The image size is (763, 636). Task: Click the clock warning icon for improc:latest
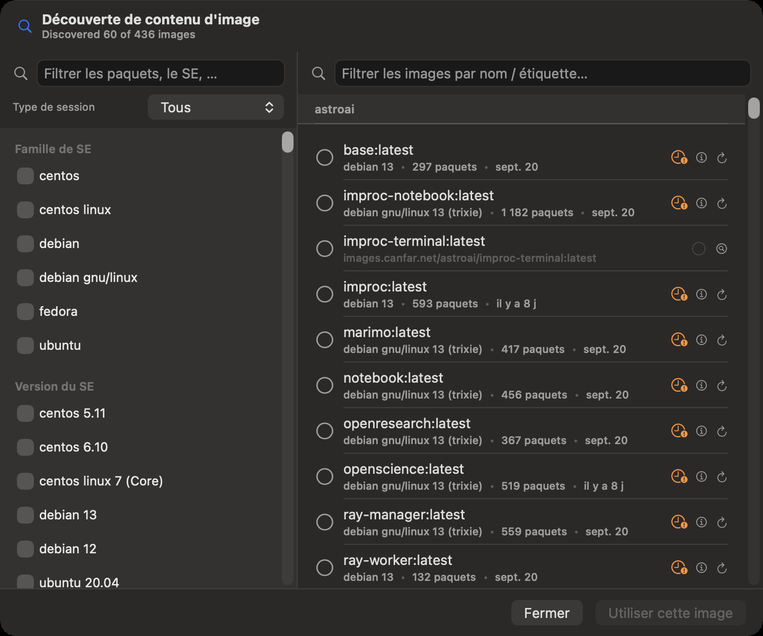pos(679,294)
